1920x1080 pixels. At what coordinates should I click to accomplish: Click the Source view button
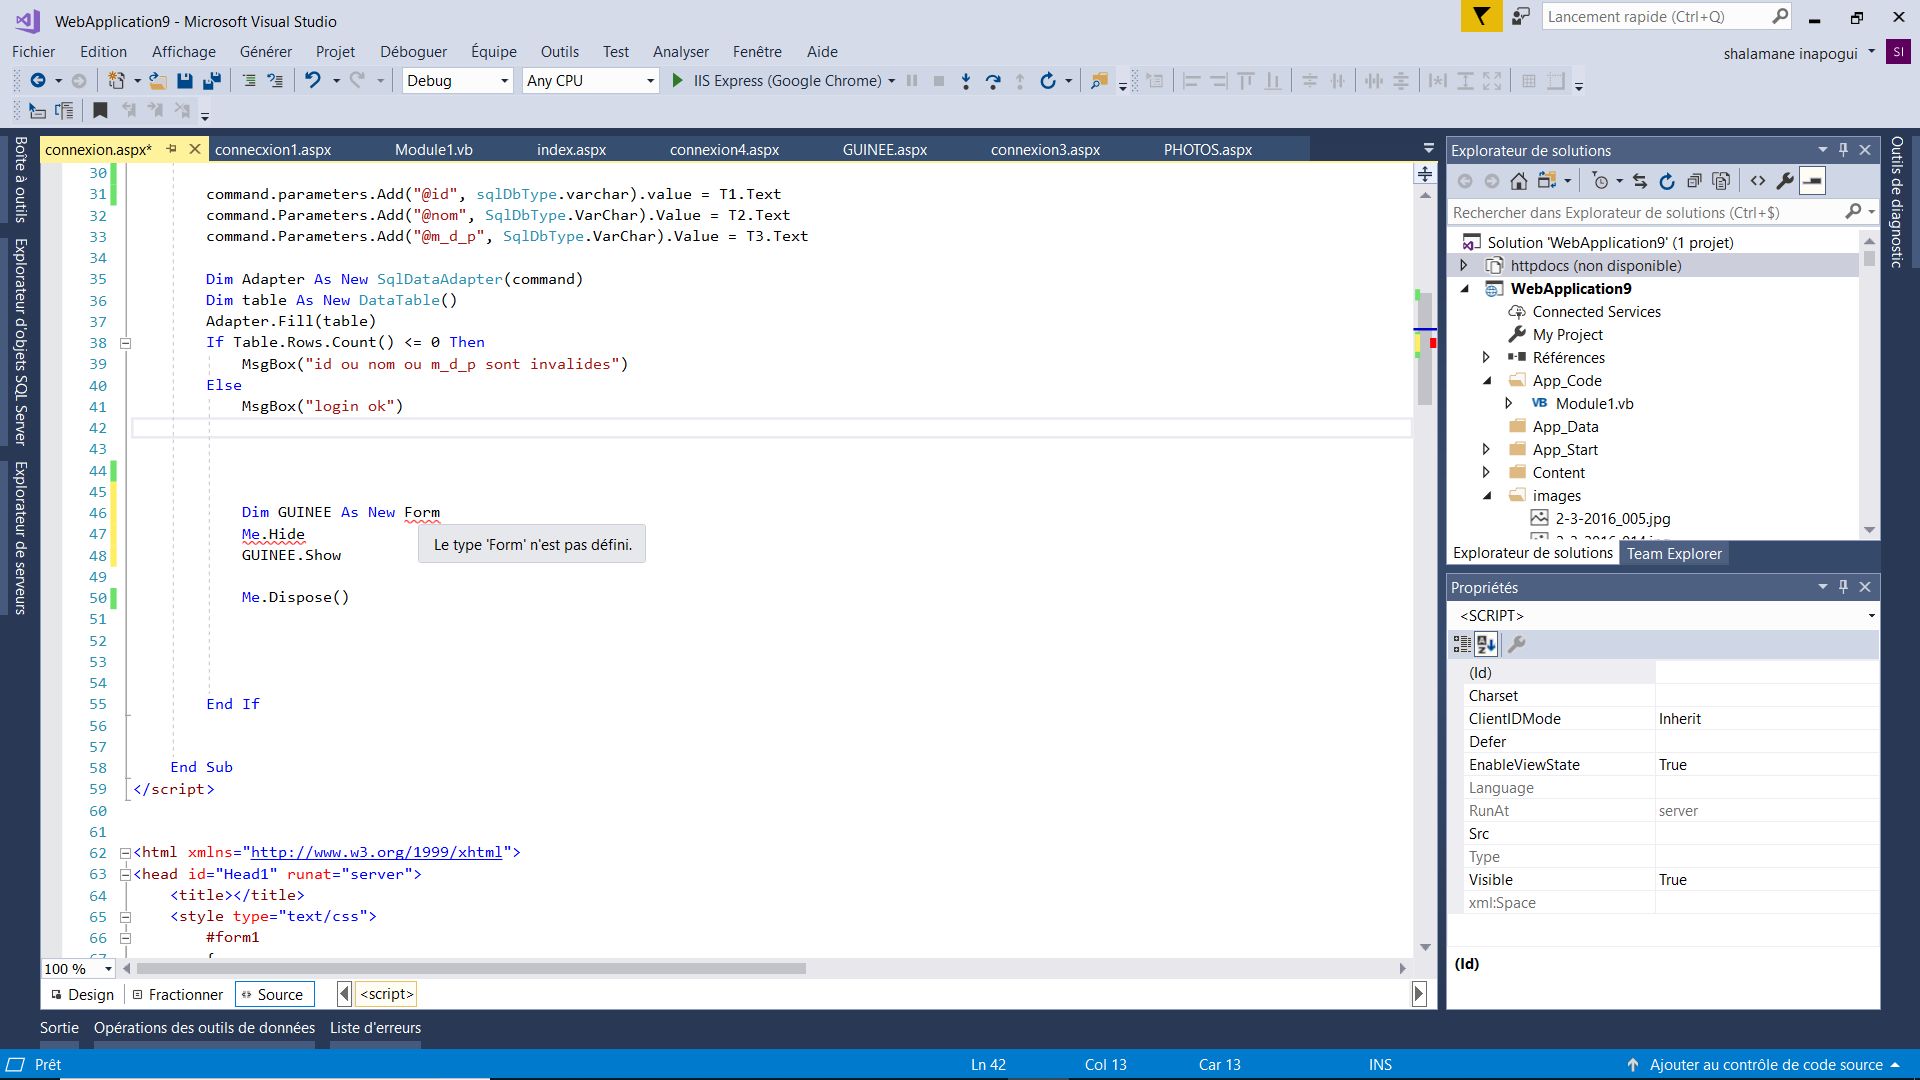[x=274, y=995]
